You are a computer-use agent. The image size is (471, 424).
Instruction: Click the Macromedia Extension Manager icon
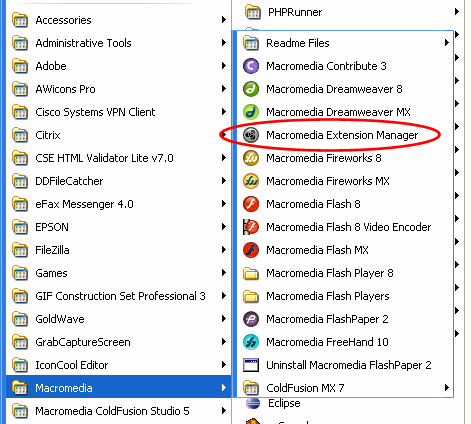[251, 135]
